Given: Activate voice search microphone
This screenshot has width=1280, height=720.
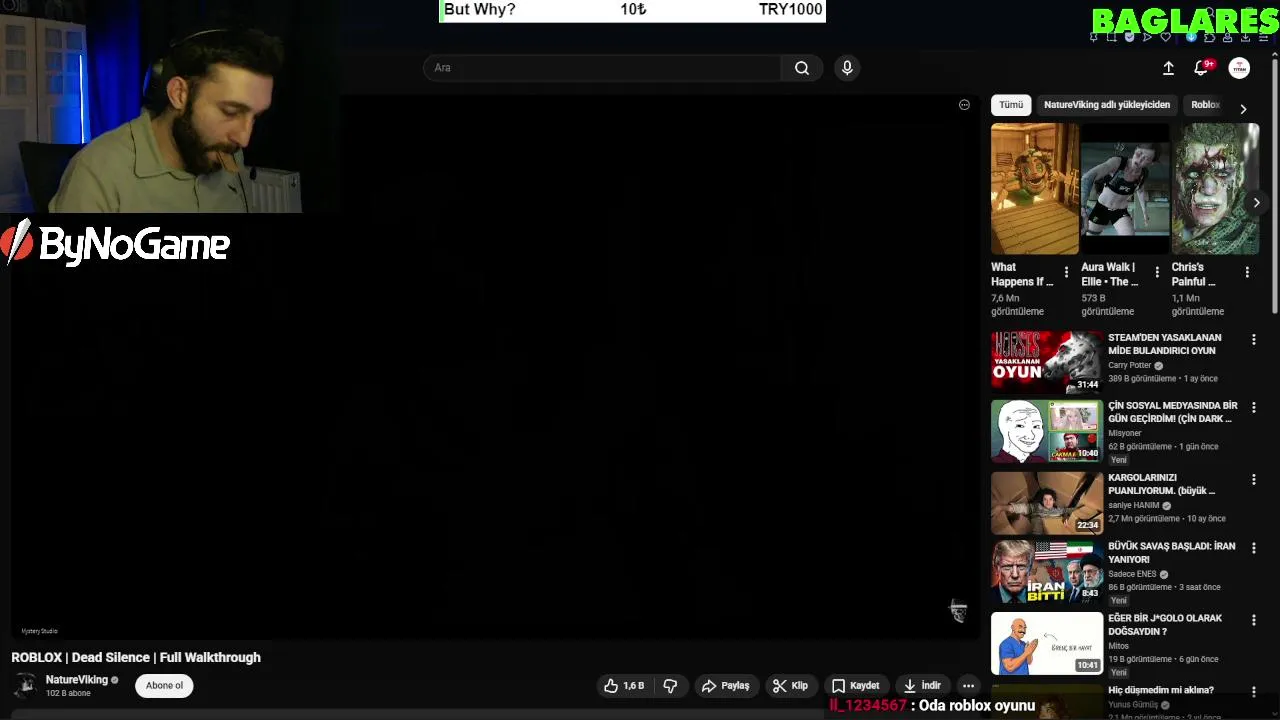Looking at the screenshot, I should (847, 68).
